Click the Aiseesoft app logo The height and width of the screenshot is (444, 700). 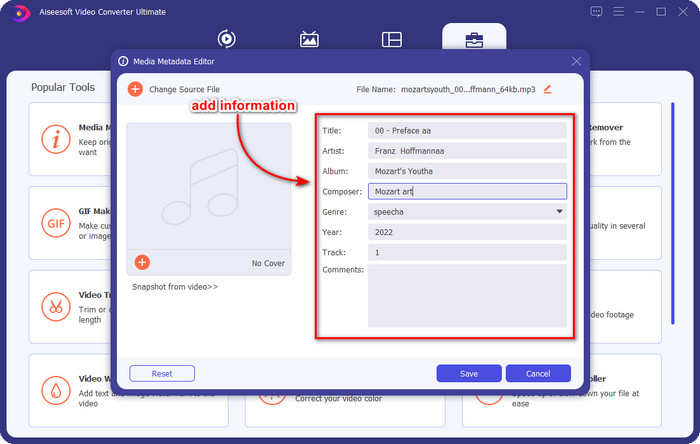point(21,12)
